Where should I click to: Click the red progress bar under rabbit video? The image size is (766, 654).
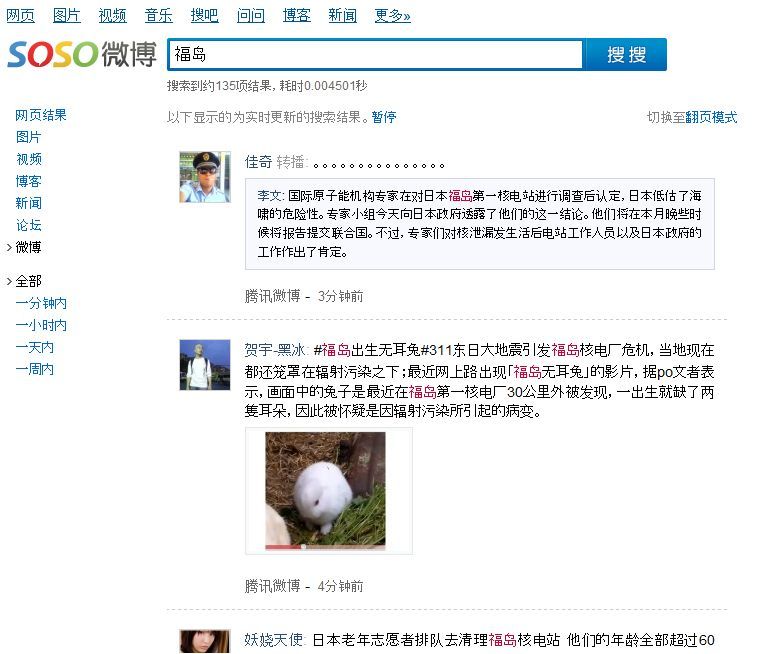tap(284, 547)
